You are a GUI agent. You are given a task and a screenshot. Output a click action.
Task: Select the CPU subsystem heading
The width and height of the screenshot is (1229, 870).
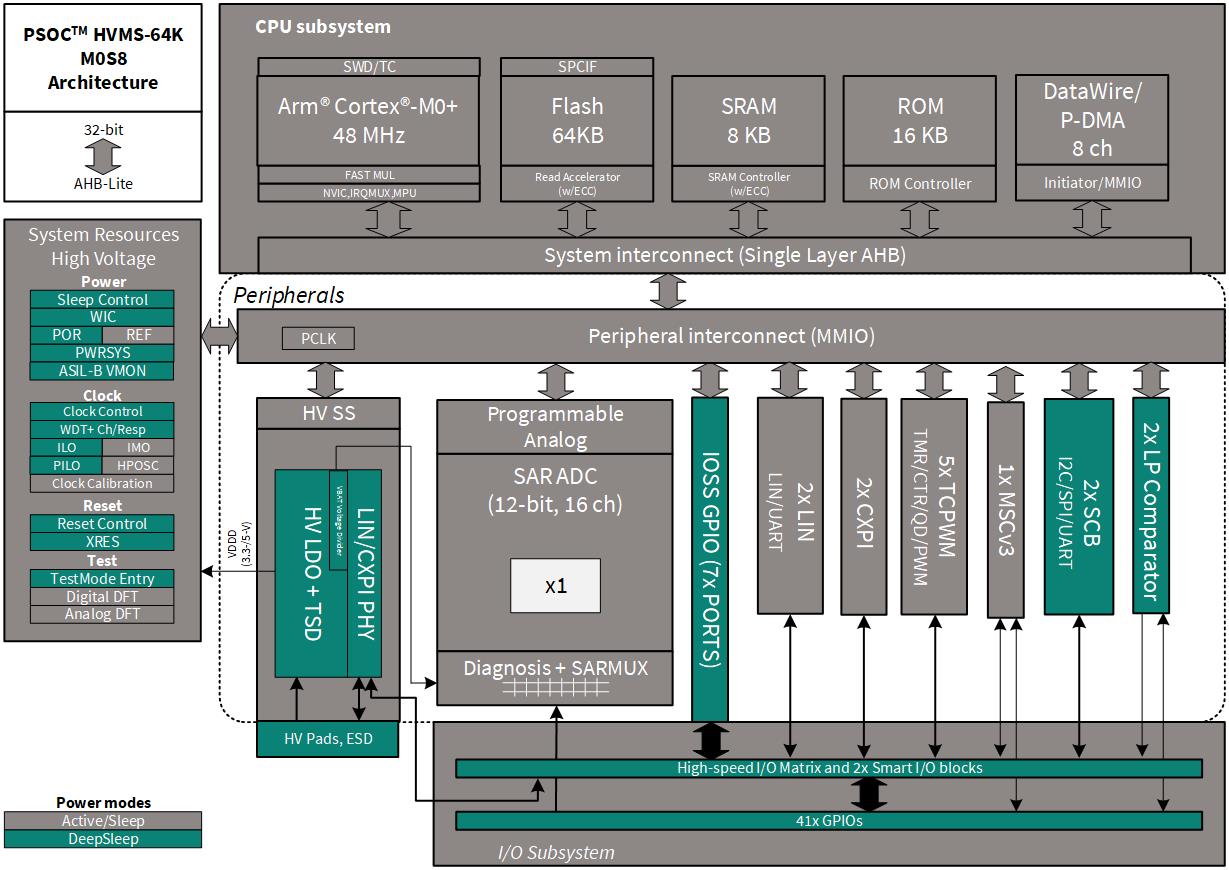click(x=323, y=27)
